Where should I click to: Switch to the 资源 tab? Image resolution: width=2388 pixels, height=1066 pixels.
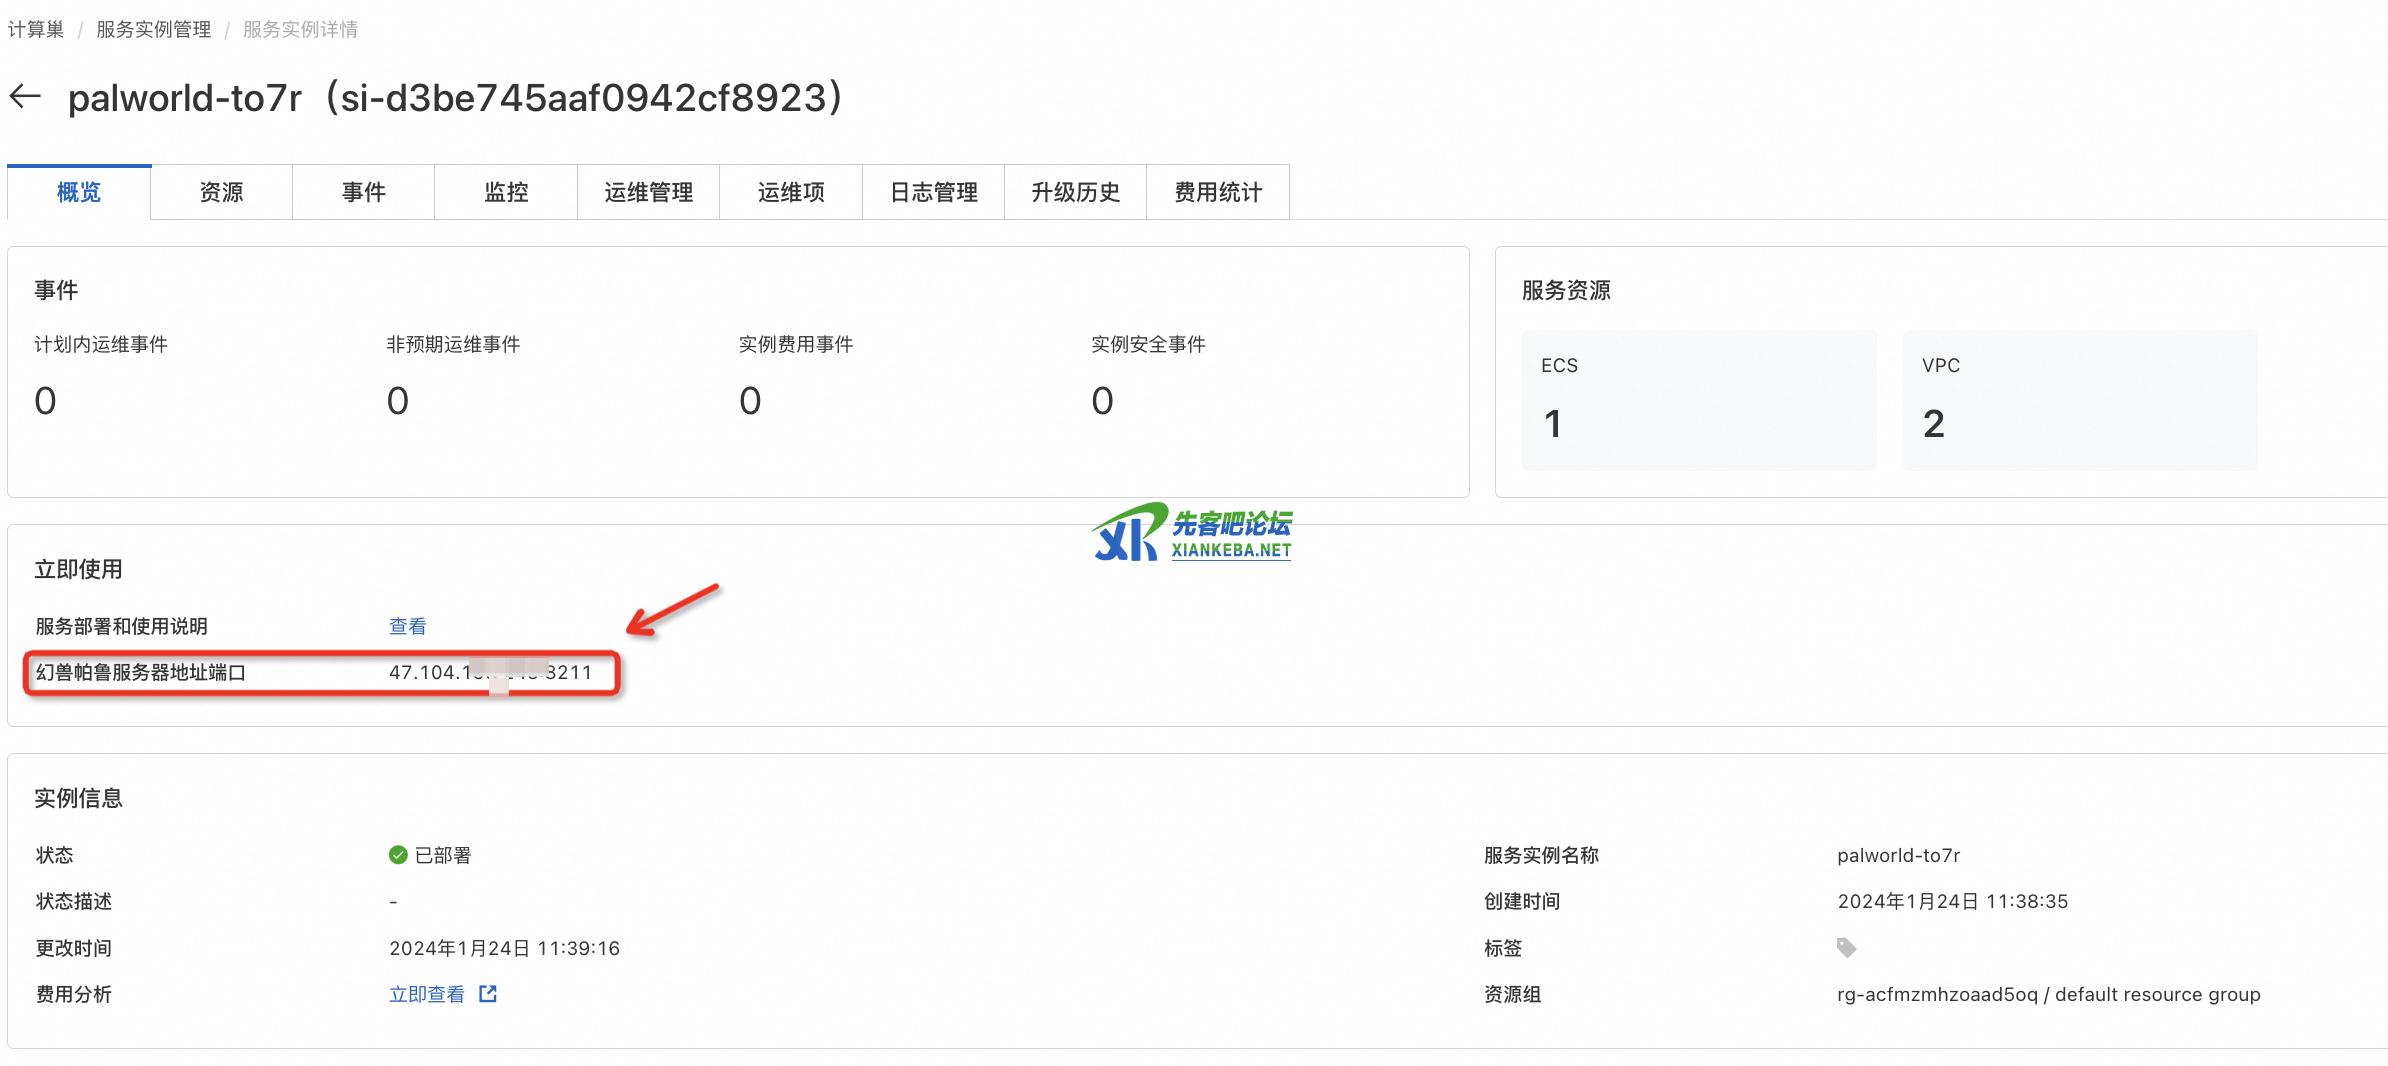pos(221,192)
